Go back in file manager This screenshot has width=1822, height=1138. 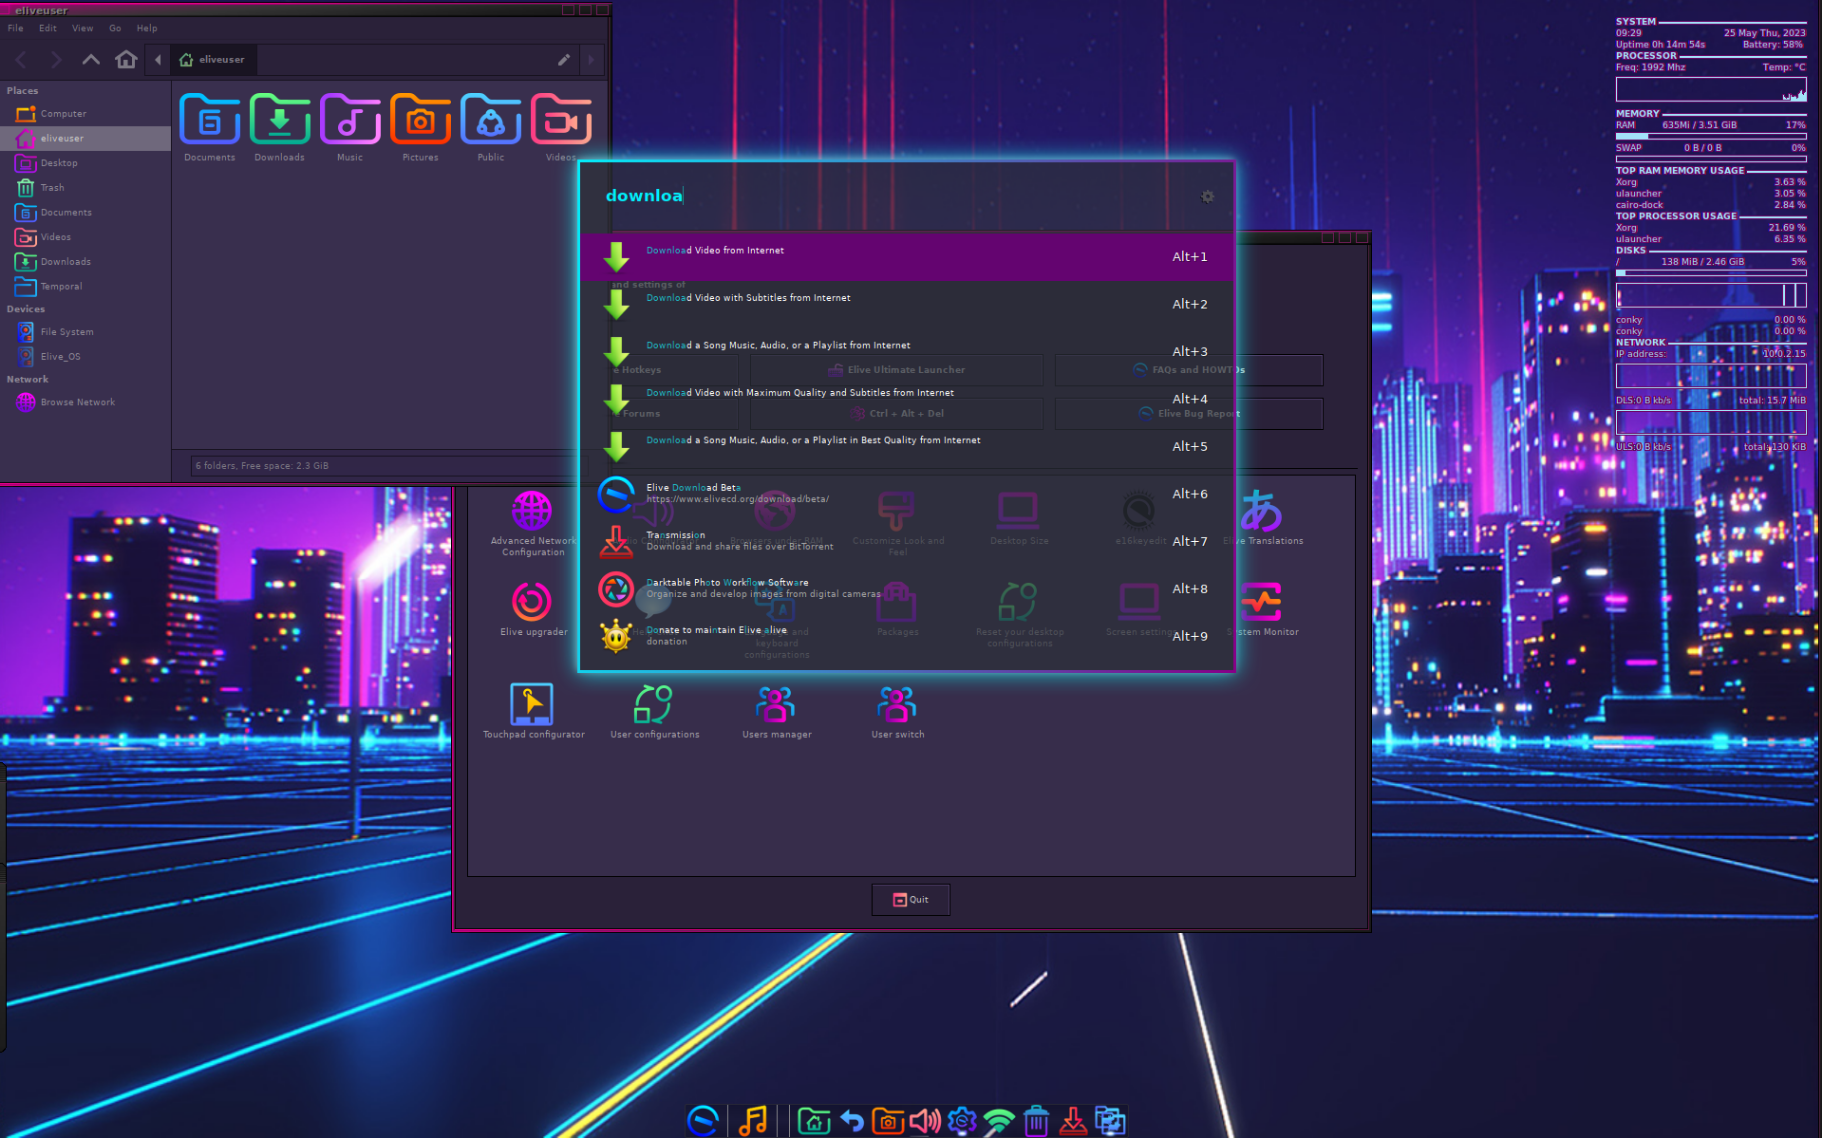tap(21, 60)
